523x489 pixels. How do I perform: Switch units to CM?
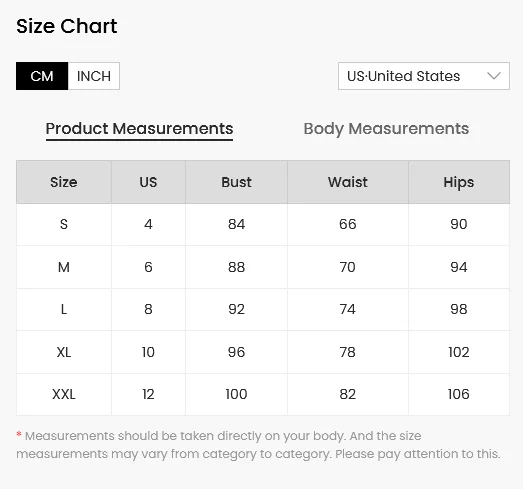(42, 76)
